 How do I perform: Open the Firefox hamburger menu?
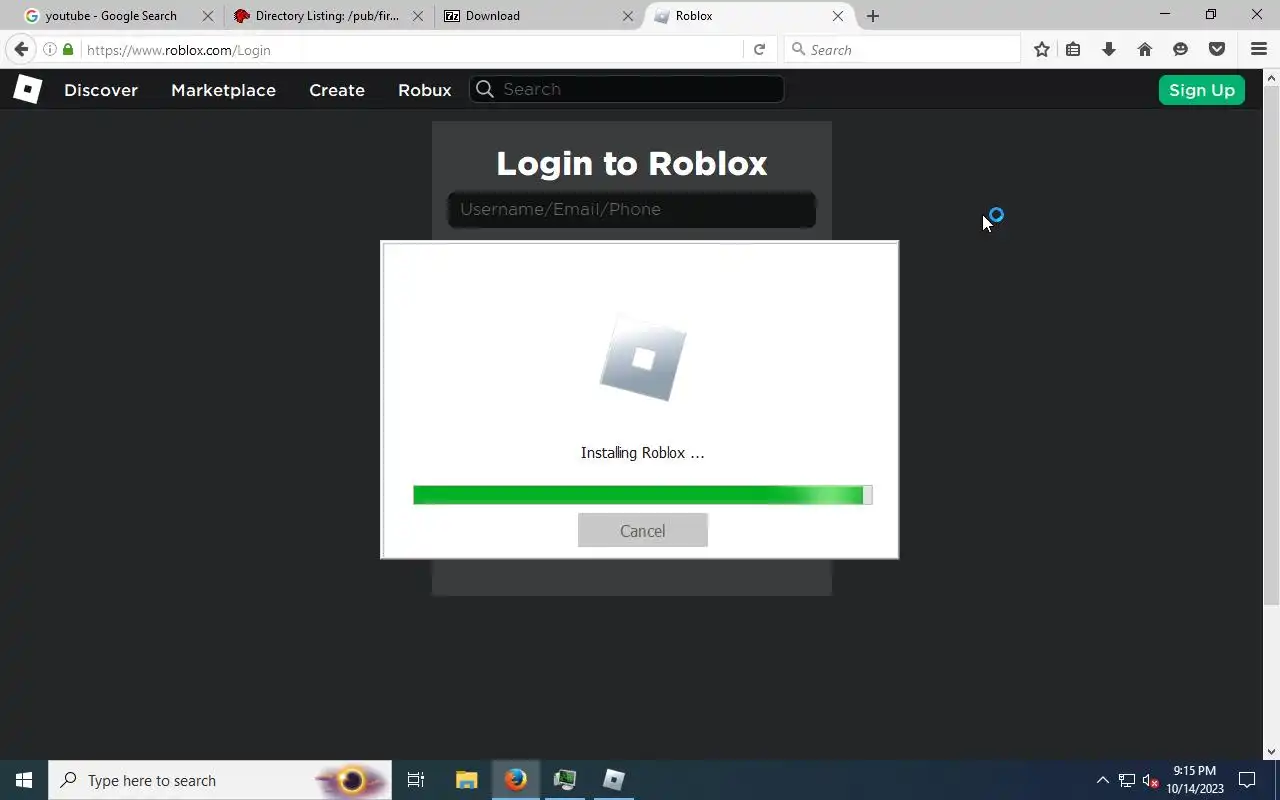coord(1259,49)
